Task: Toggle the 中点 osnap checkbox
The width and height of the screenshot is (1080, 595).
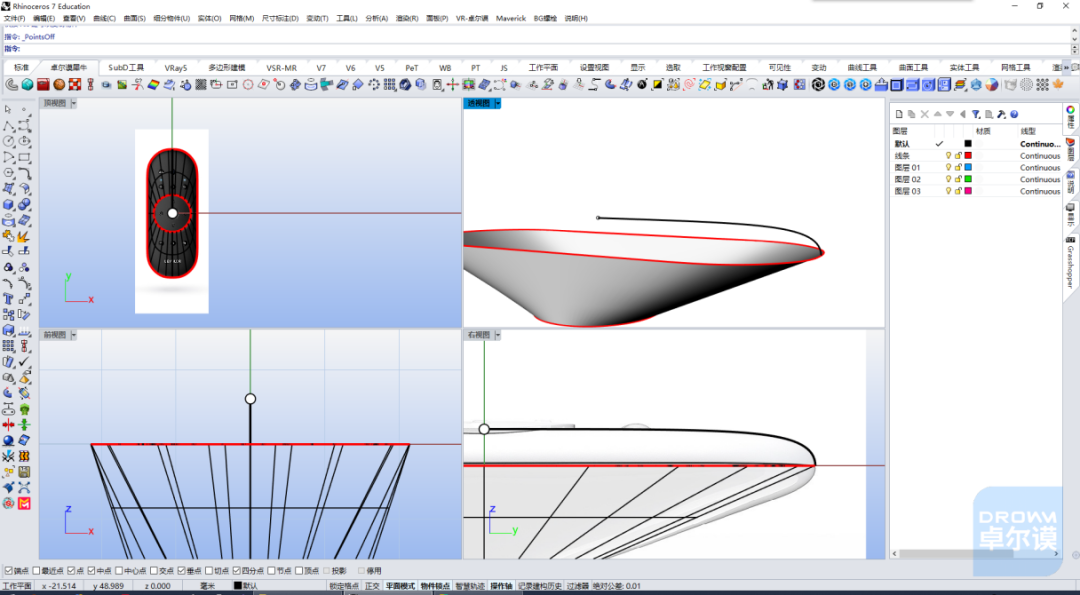Action: click(x=91, y=571)
